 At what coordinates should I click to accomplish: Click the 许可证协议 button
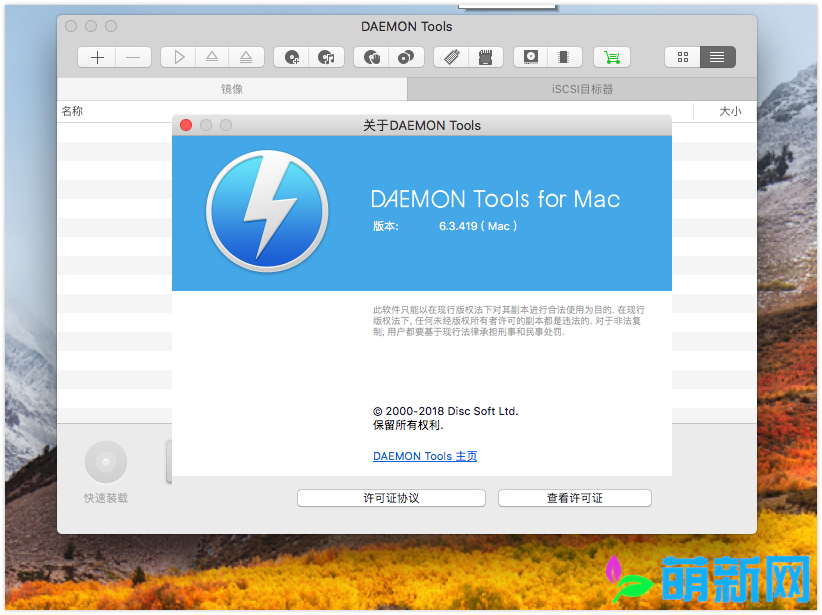point(390,498)
